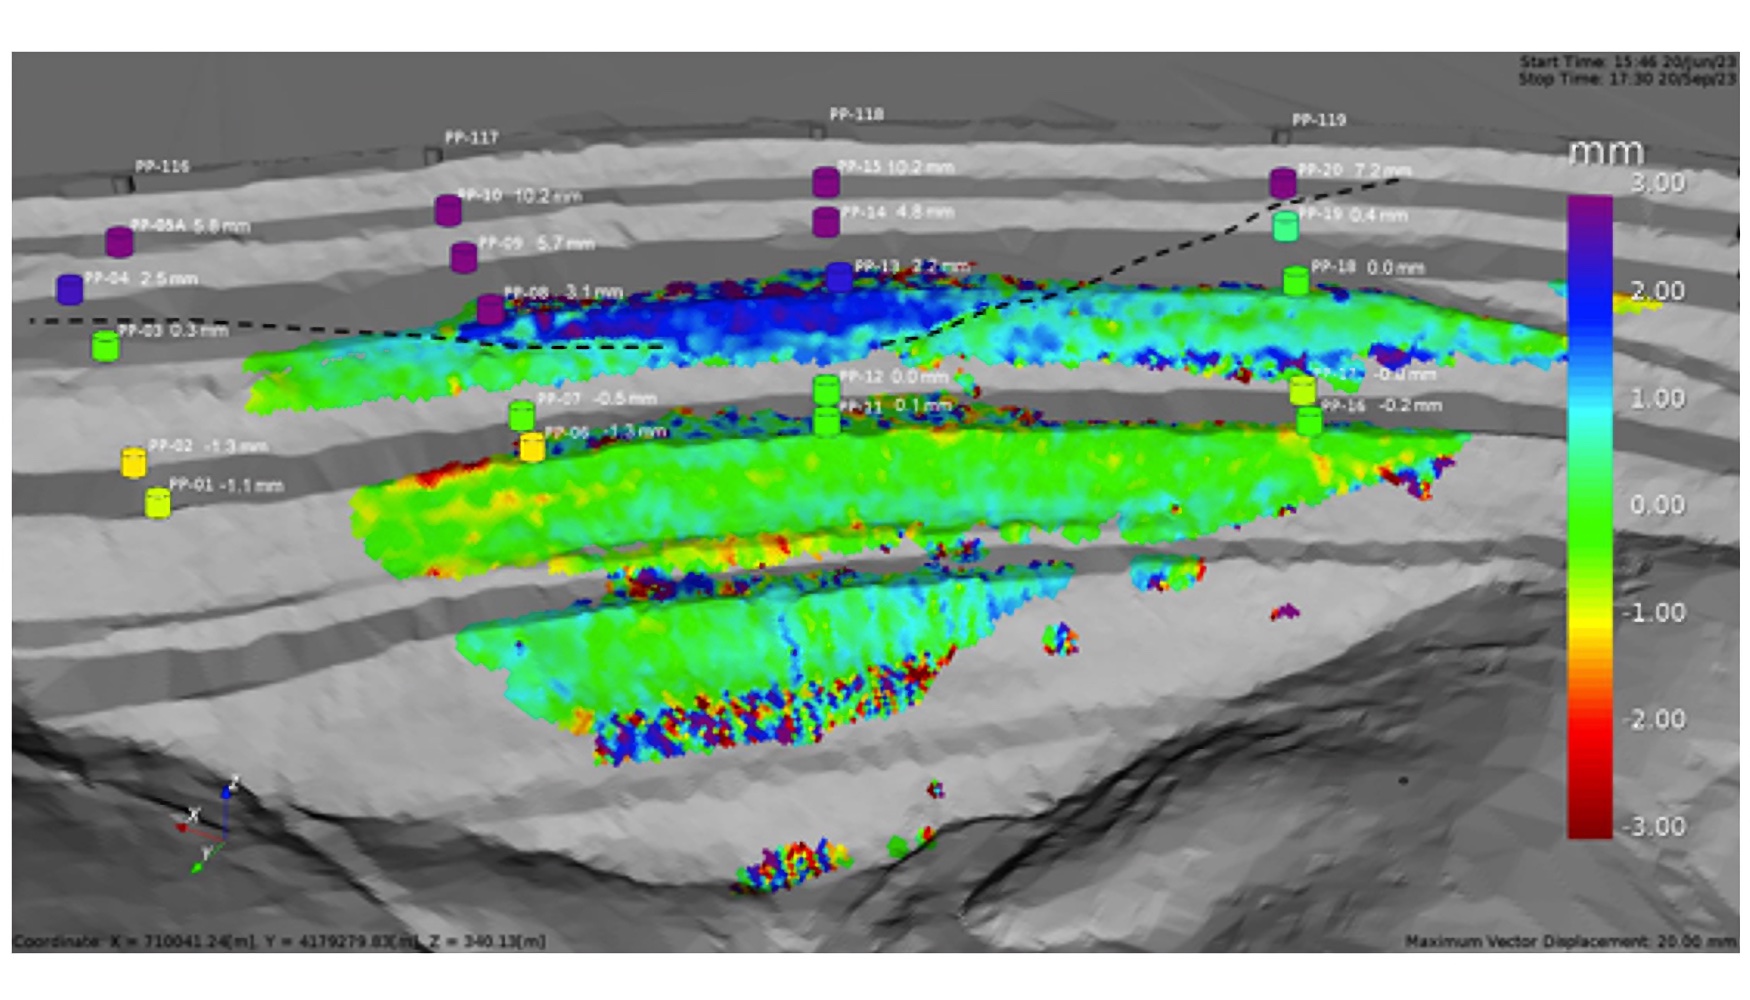Click the purple top of color scale

(x=1590, y=210)
